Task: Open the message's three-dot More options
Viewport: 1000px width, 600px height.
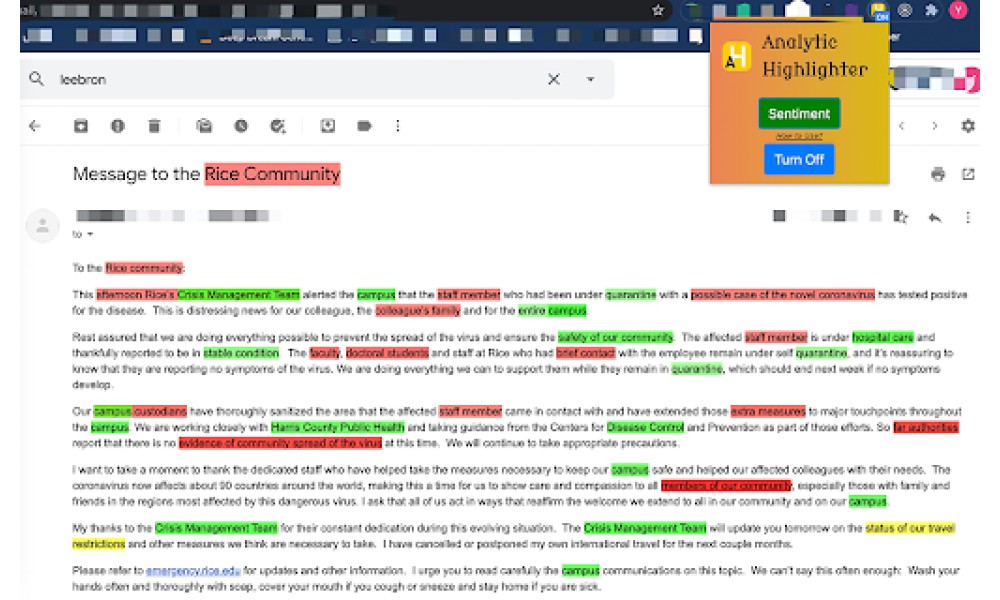Action: (x=968, y=217)
